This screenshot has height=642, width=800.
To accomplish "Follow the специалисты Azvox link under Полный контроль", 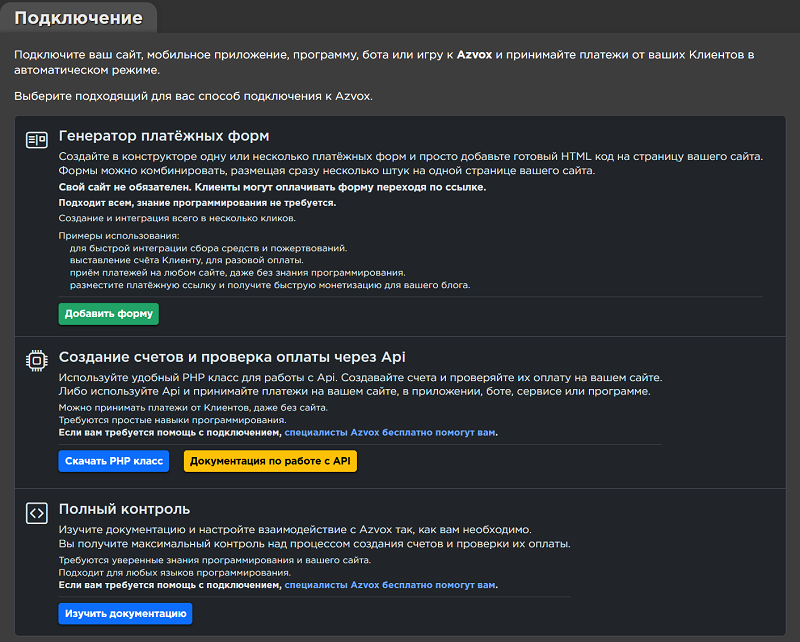I will point(390,585).
